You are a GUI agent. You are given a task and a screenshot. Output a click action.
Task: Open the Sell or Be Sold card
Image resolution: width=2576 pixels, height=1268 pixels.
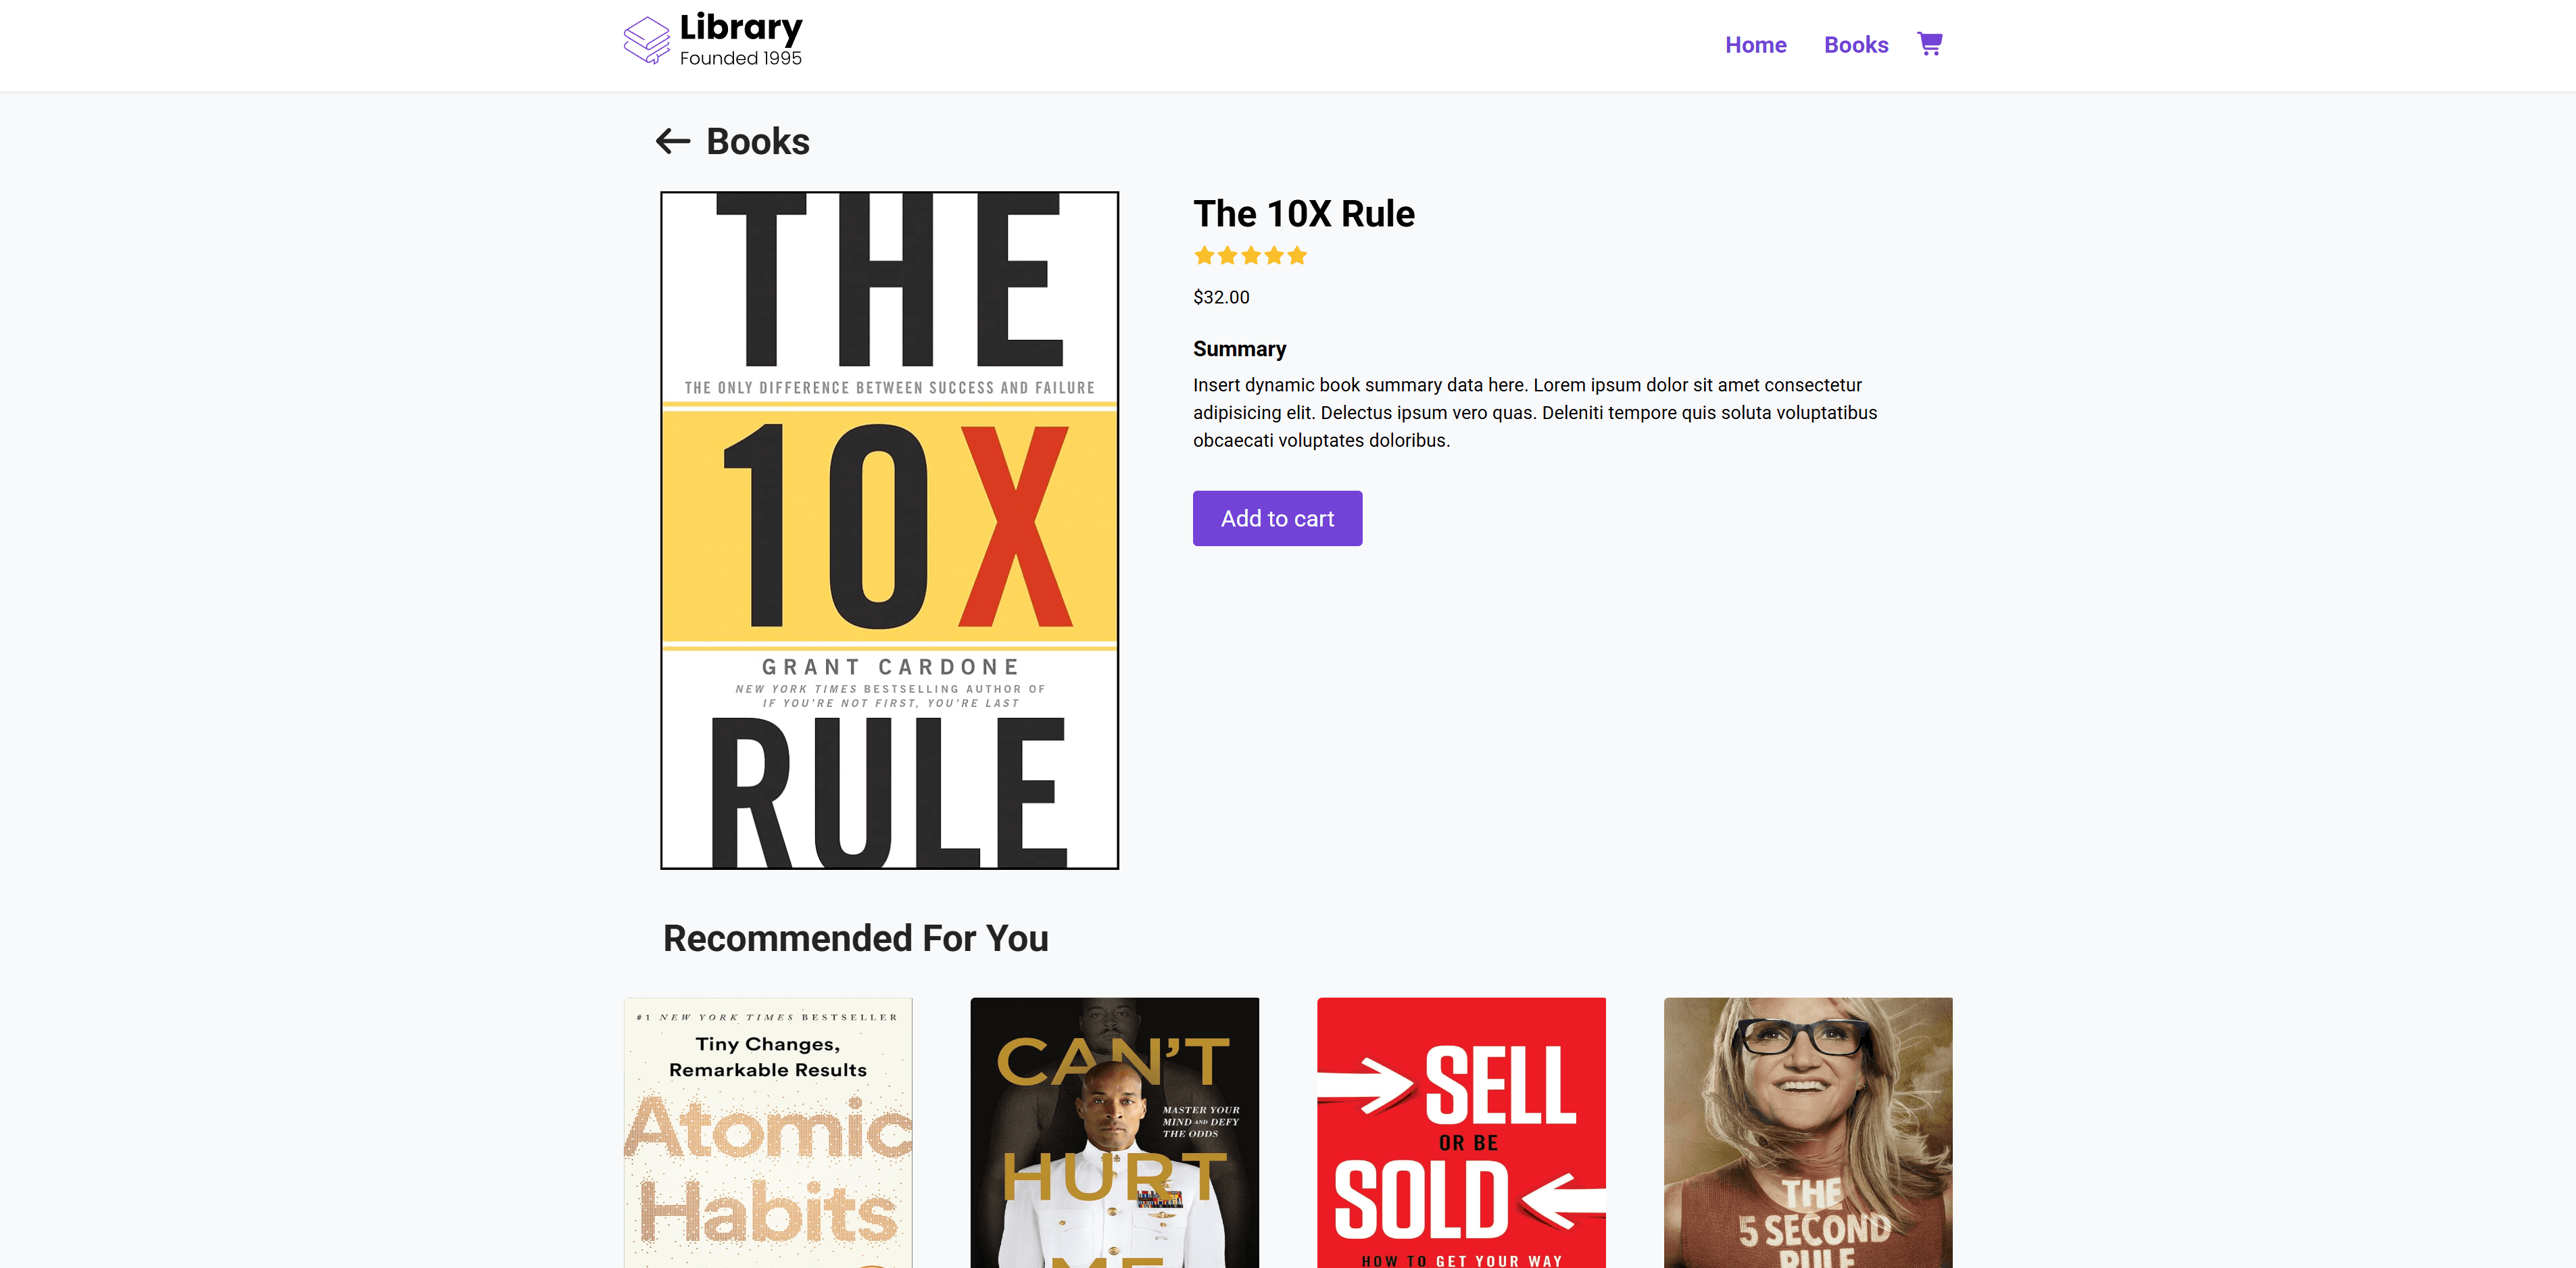[1461, 1132]
